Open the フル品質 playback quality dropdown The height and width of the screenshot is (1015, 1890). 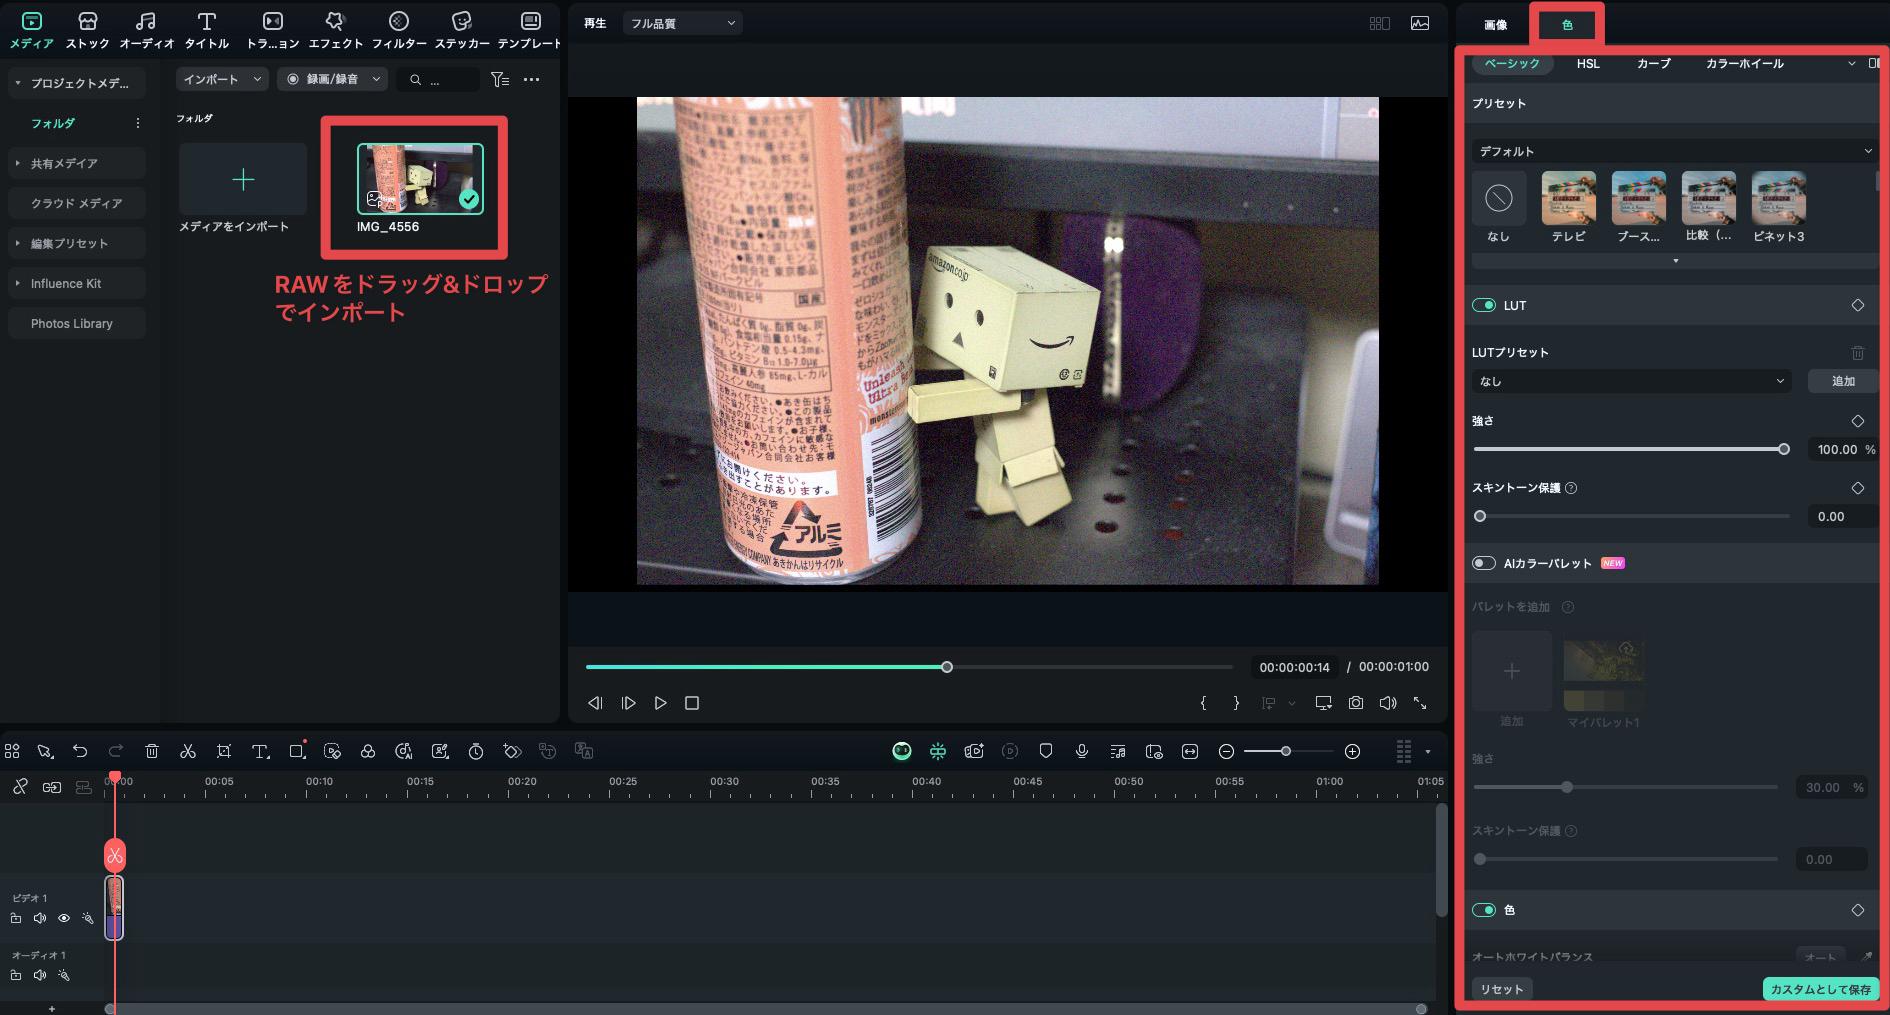click(683, 23)
